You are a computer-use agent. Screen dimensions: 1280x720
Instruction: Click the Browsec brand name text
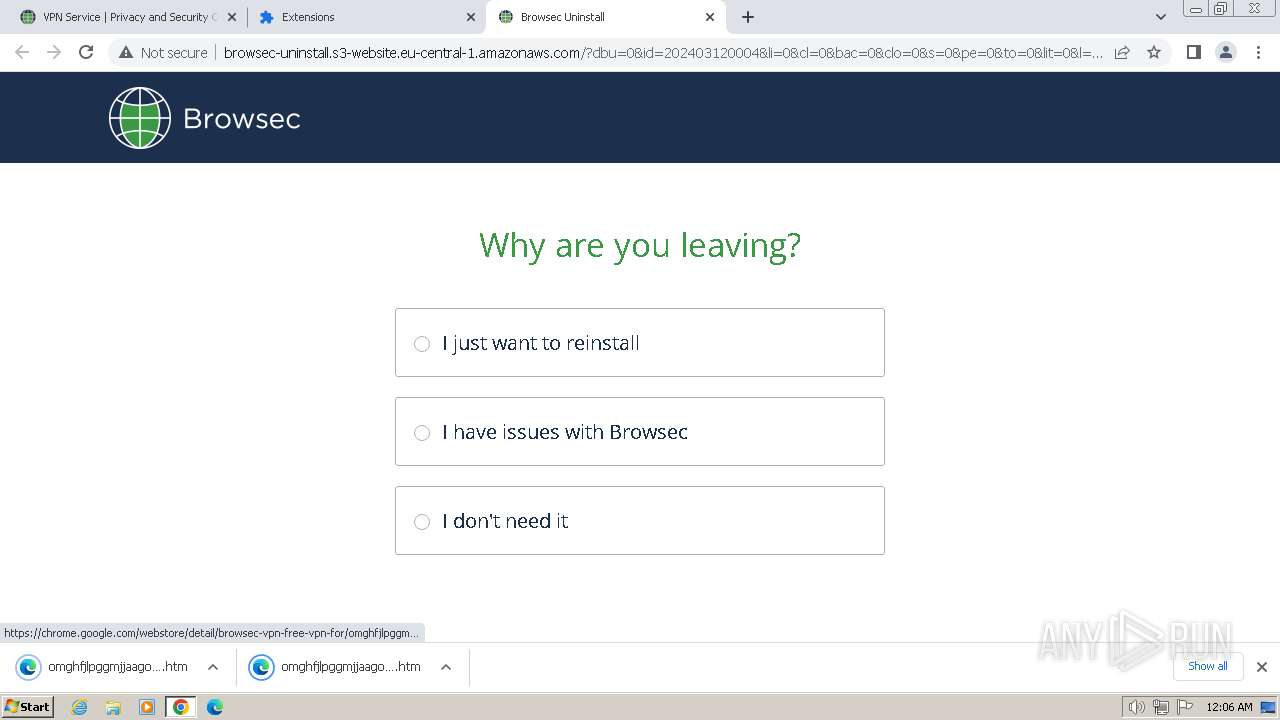(x=242, y=119)
